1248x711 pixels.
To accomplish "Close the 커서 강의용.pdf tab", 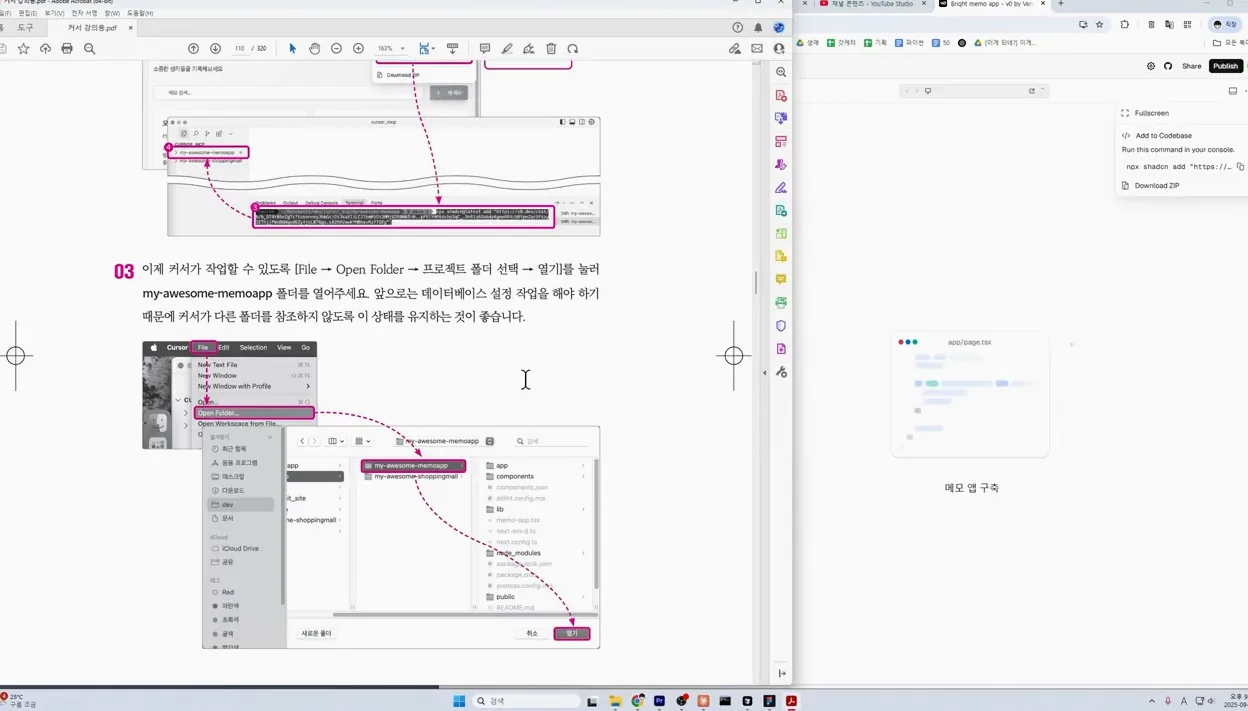I will pyautogui.click(x=131, y=28).
